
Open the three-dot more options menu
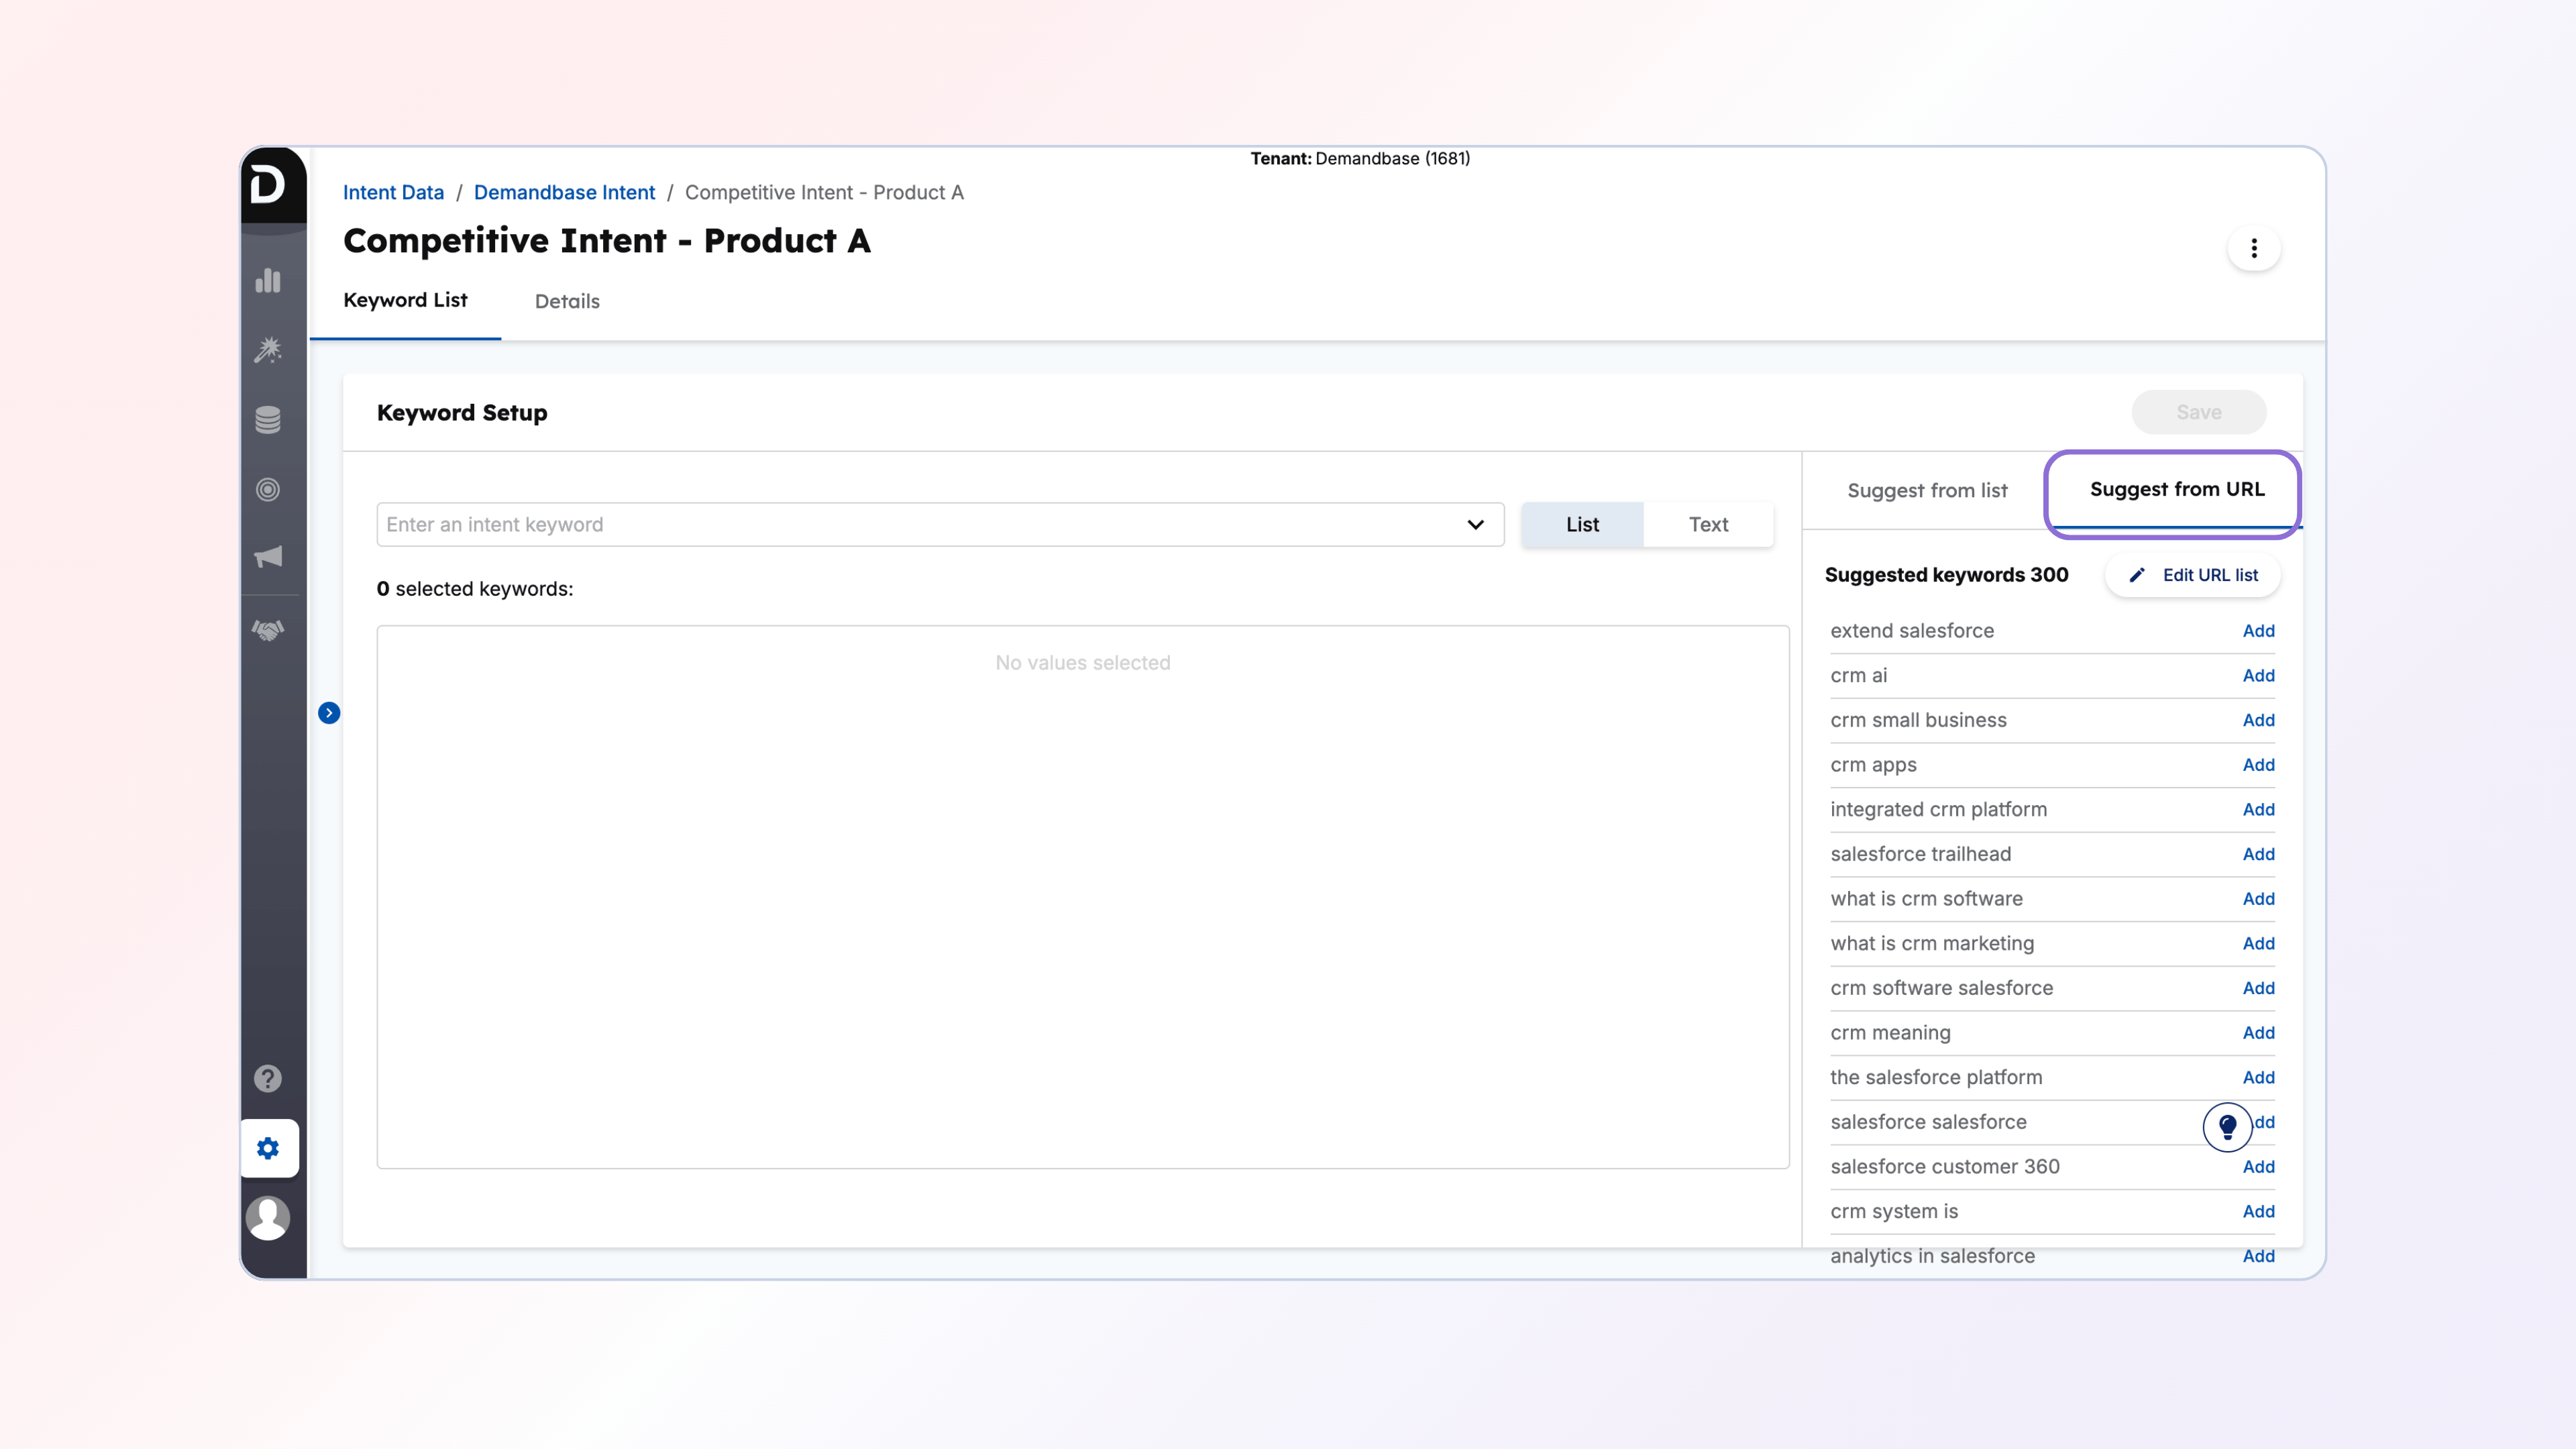(2254, 248)
